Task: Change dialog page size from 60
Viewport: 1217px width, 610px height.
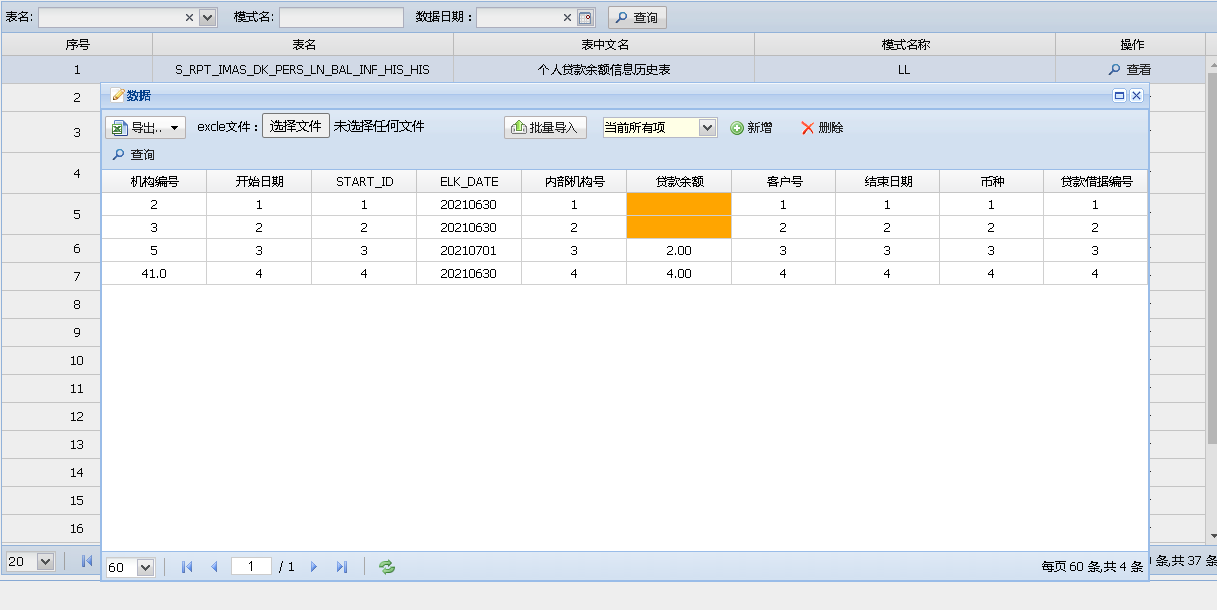Action: [145, 567]
